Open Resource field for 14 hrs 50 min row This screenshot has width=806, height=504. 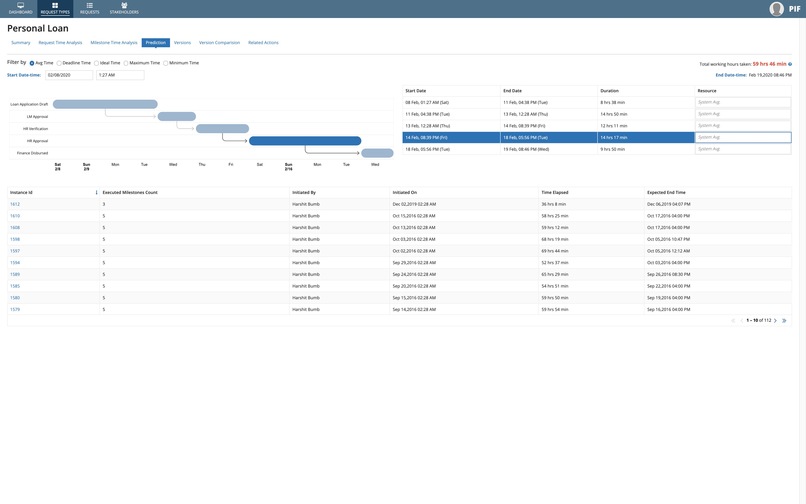(x=743, y=114)
